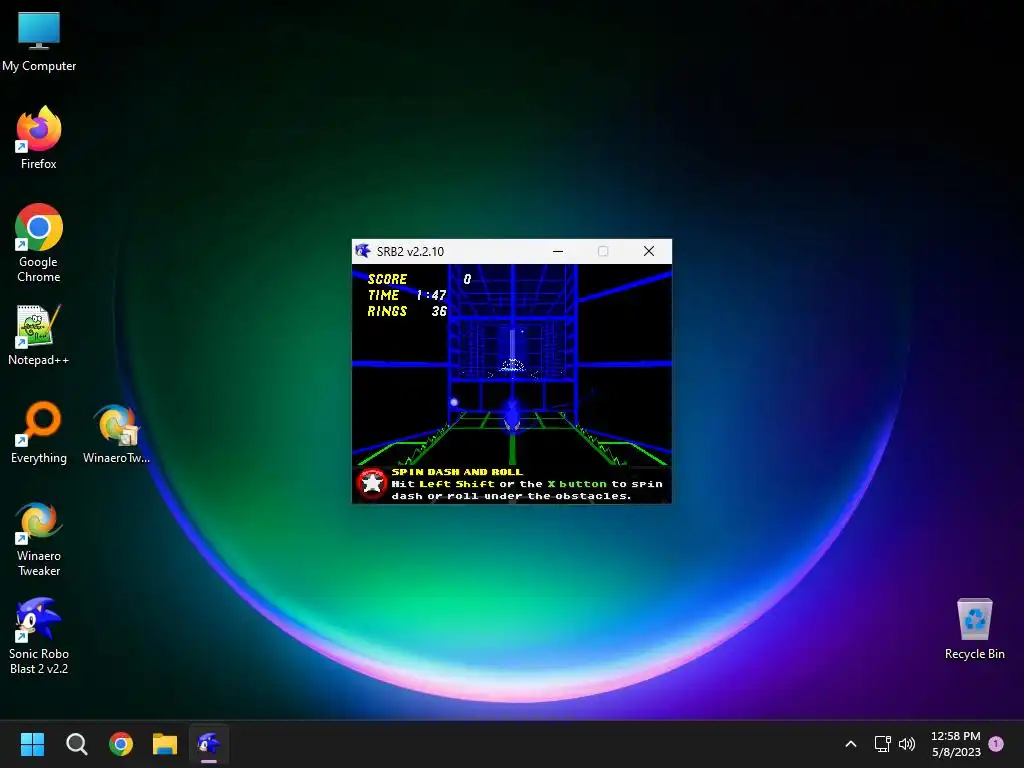Viewport: 1024px width, 768px height.
Task: Show hidden system tray icons
Action: tap(850, 744)
